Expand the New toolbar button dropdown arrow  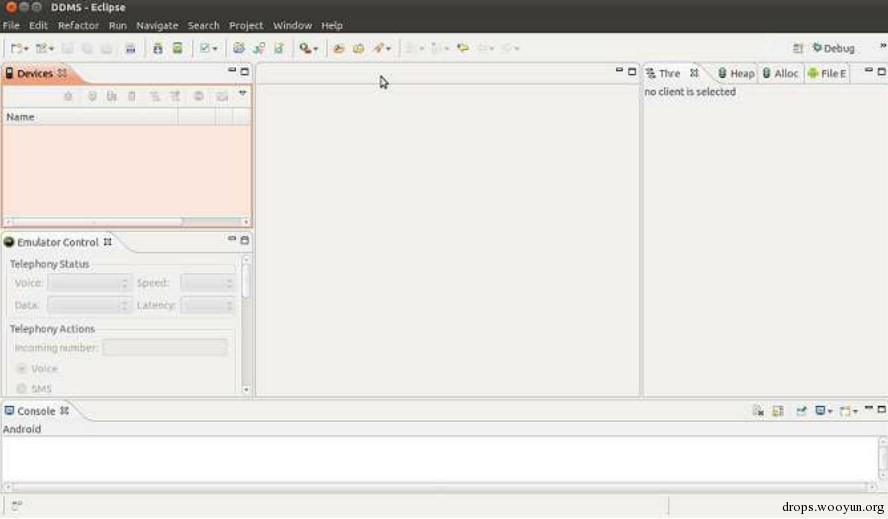pyautogui.click(x=26, y=49)
